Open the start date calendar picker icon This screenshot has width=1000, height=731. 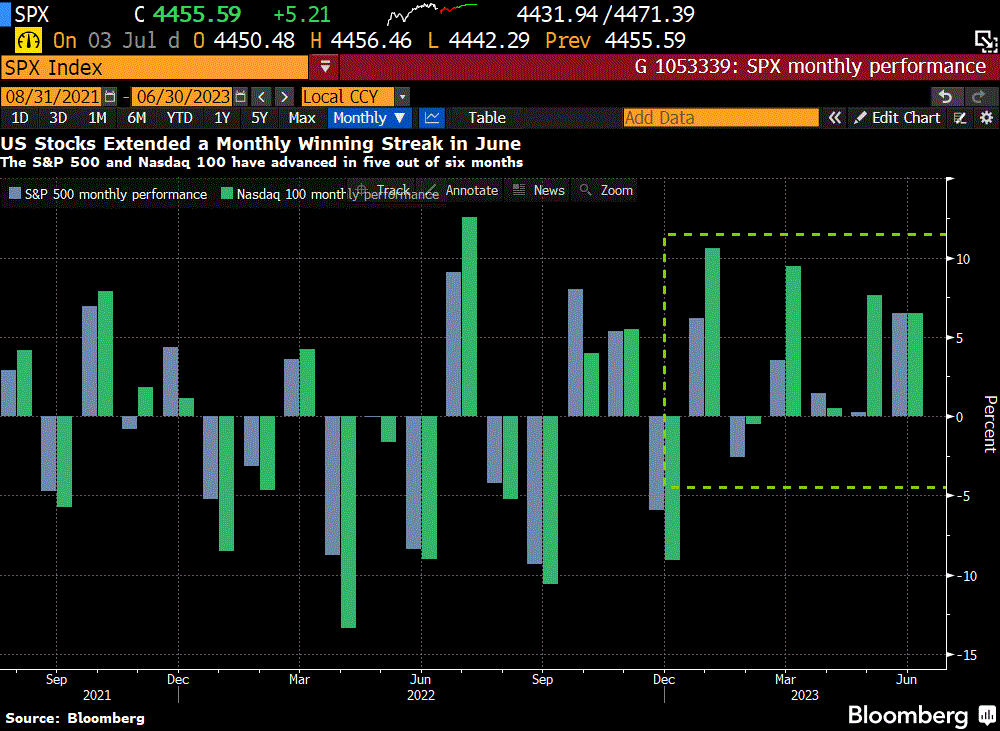[110, 97]
